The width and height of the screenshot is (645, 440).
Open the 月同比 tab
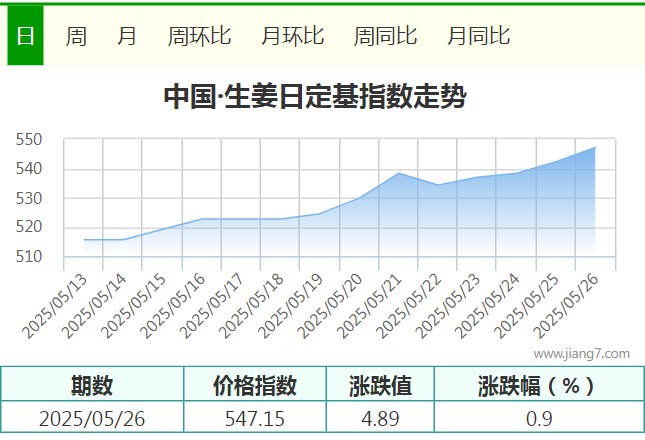tap(479, 36)
